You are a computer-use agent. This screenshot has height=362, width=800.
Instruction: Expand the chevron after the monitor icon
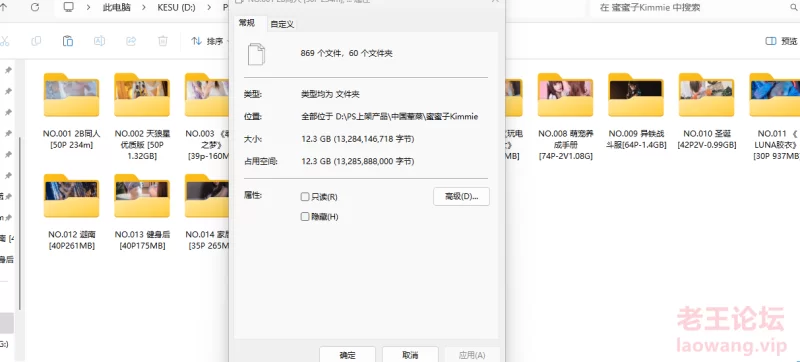click(88, 8)
